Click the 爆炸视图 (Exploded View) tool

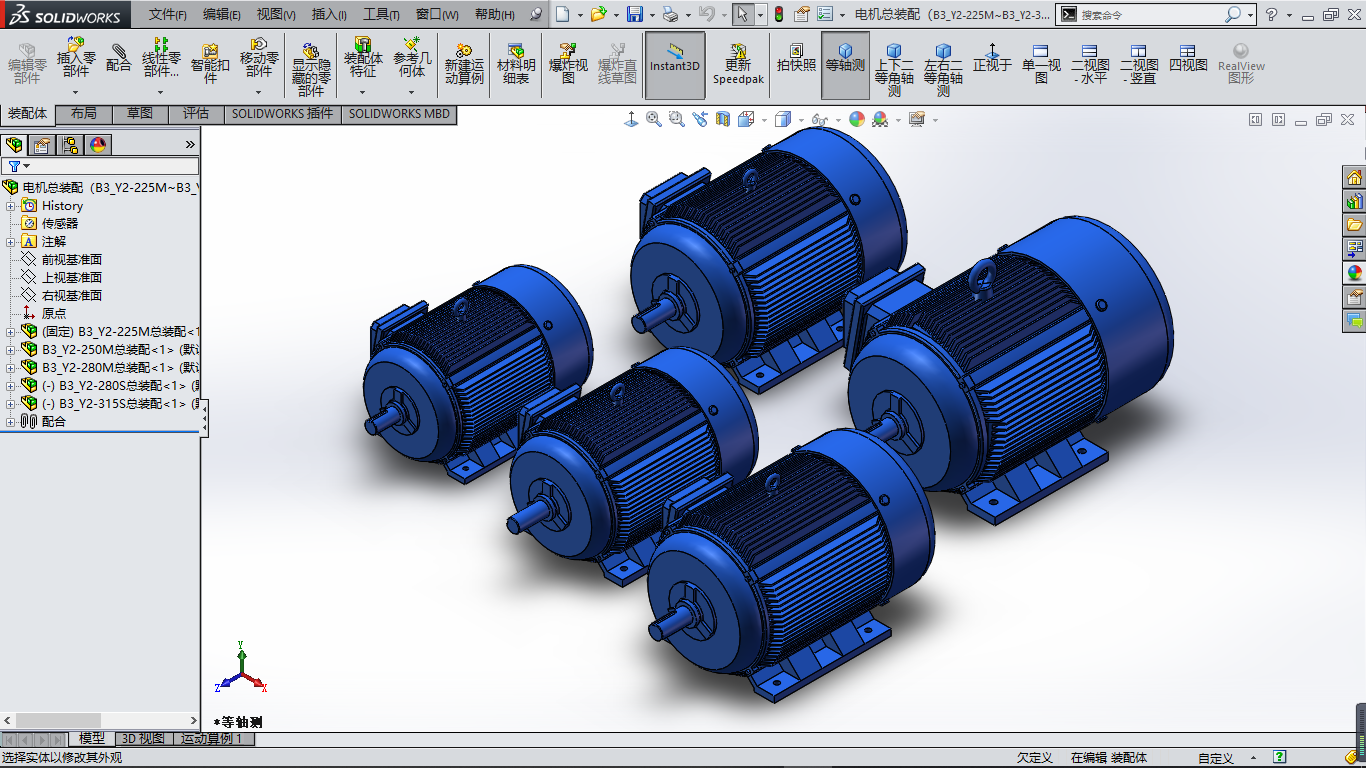point(568,63)
